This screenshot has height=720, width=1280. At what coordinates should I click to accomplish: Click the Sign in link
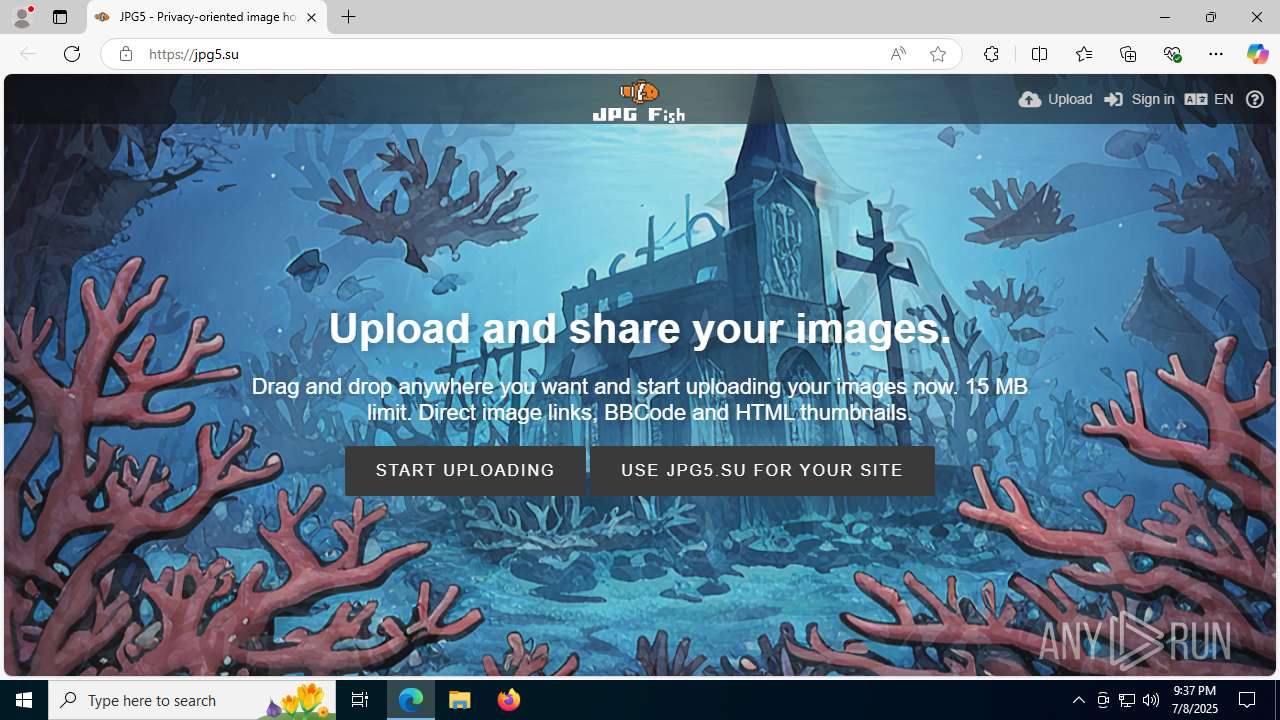point(1139,99)
